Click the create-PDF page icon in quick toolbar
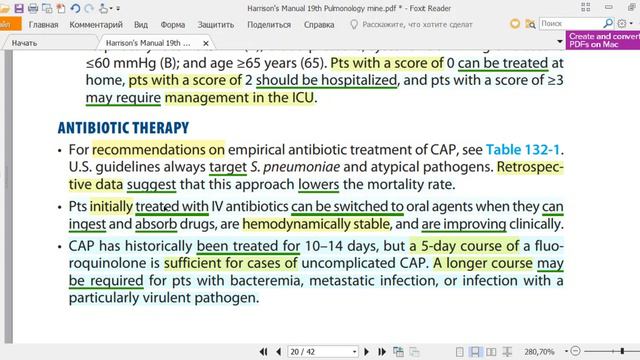This screenshot has width=640, height=360. (61, 8)
